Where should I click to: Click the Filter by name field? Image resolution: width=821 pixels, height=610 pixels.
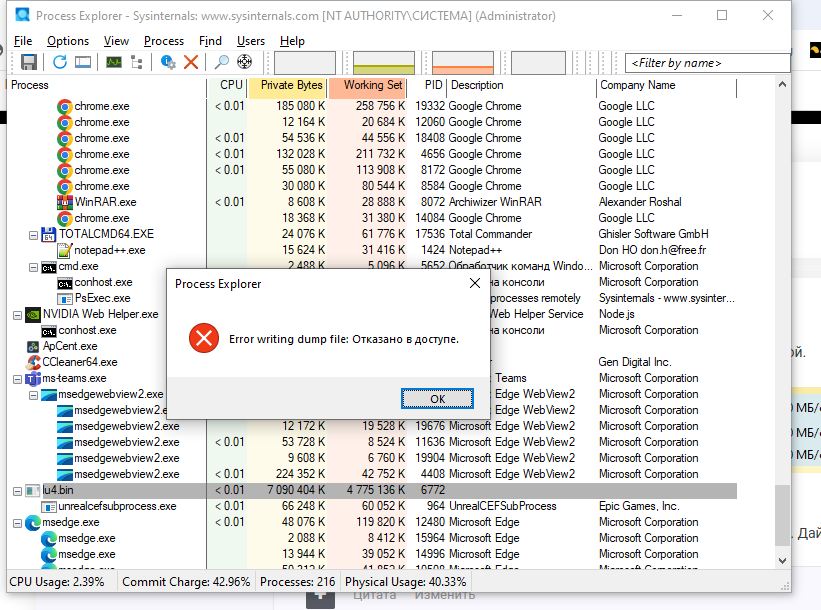[x=707, y=63]
